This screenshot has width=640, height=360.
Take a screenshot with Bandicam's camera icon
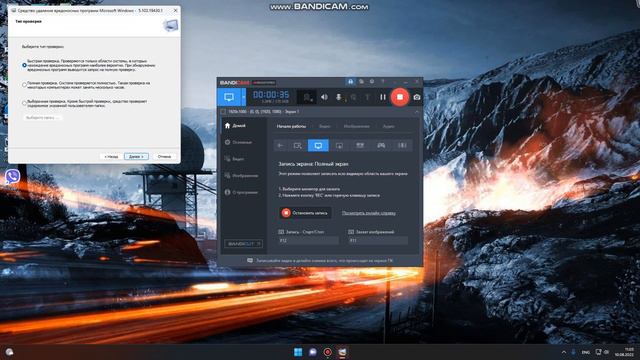tap(416, 97)
